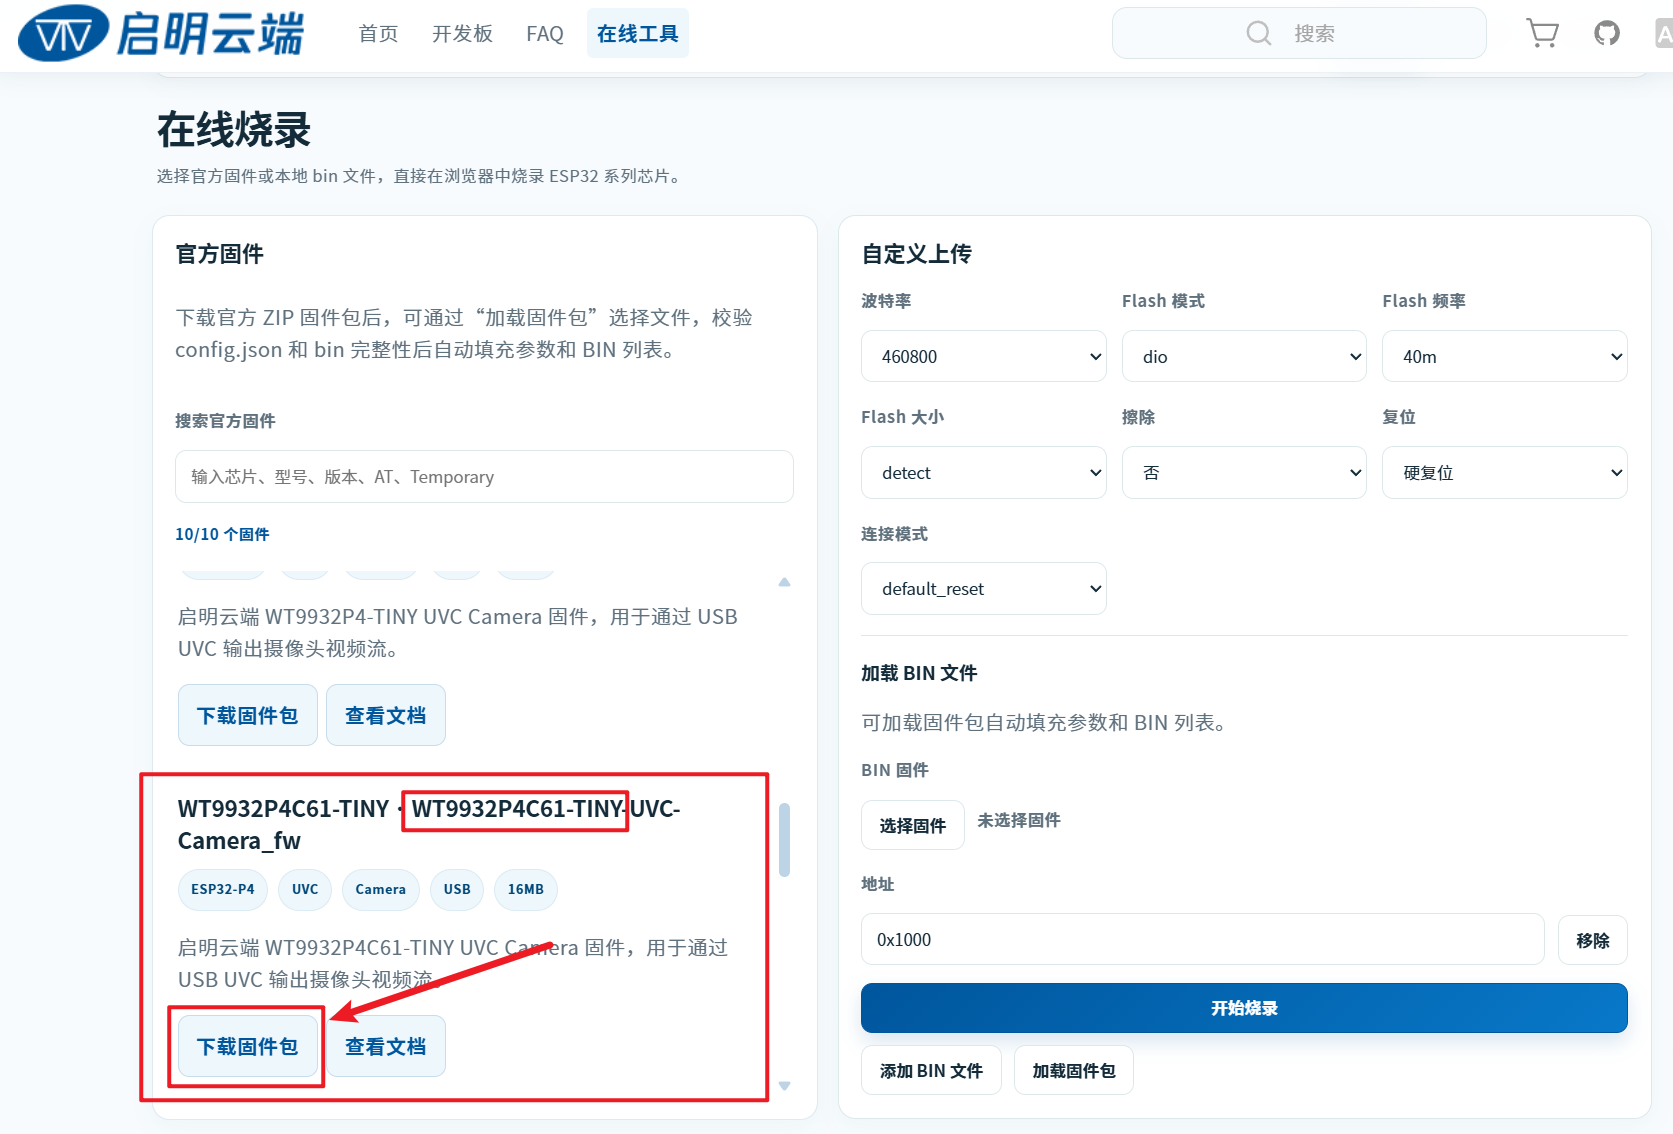The height and width of the screenshot is (1134, 1673).
Task: Click the 移除 button
Action: pos(1593,940)
